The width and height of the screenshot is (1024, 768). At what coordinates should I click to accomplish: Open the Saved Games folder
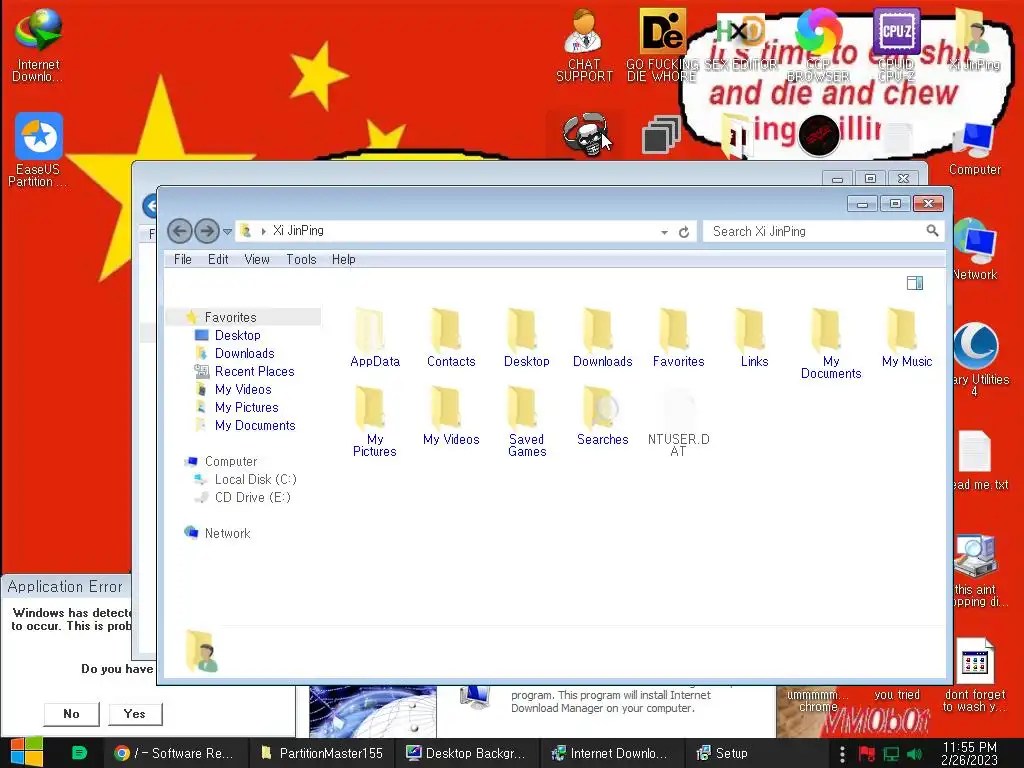tap(526, 422)
